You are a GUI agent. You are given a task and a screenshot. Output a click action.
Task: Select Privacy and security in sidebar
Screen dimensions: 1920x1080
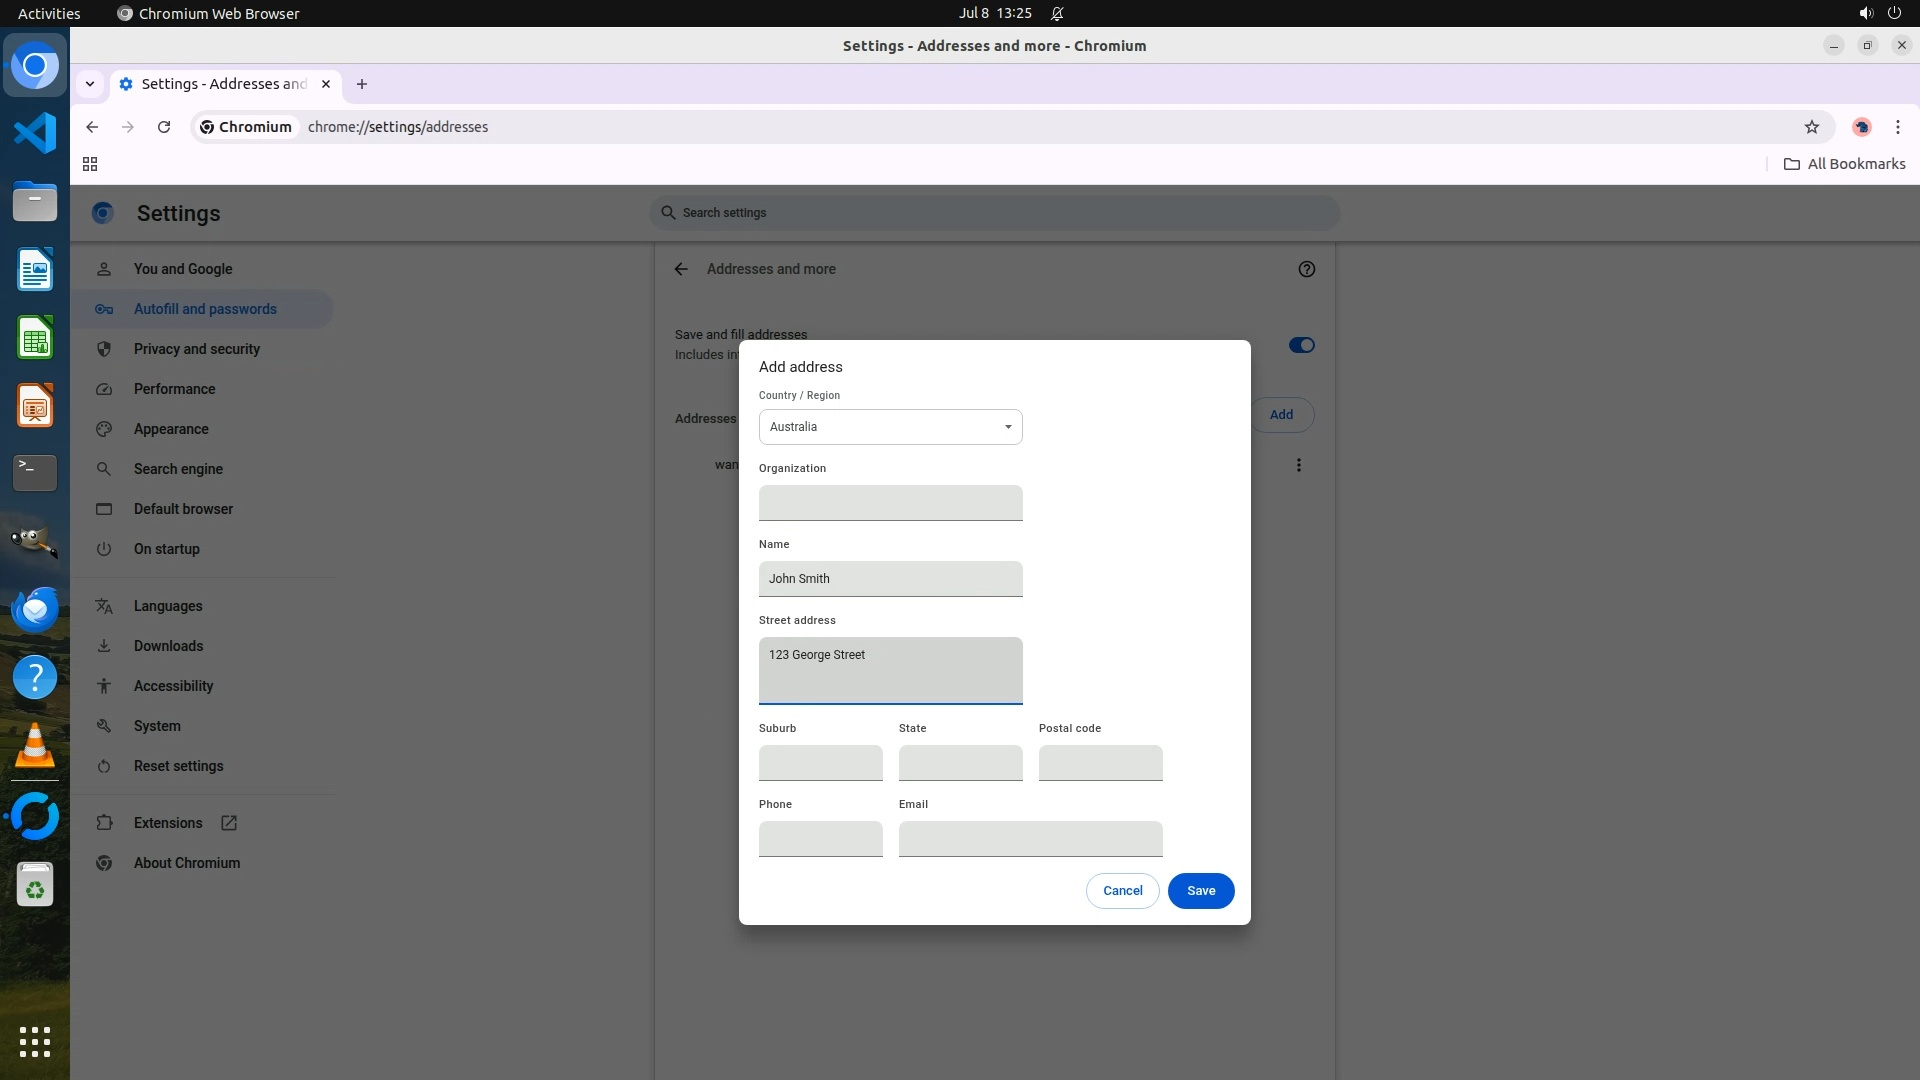click(197, 349)
